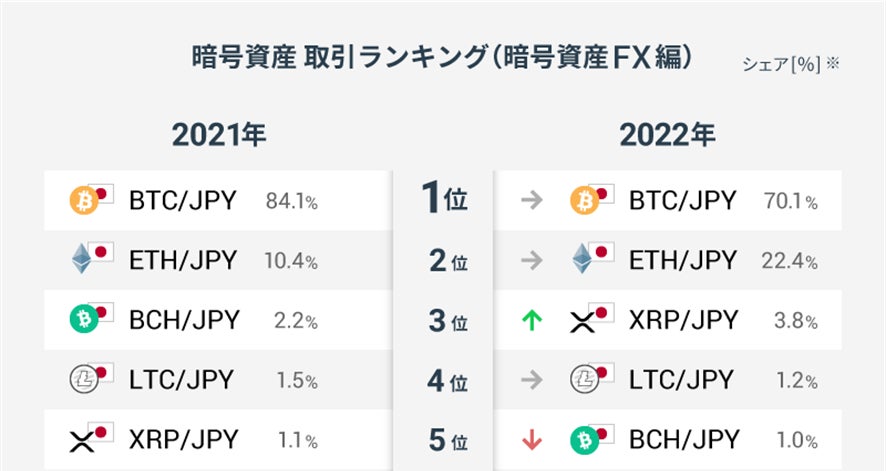
Task: Click the 2022 BTC/JPY Bitcoin icon
Action: click(x=583, y=201)
